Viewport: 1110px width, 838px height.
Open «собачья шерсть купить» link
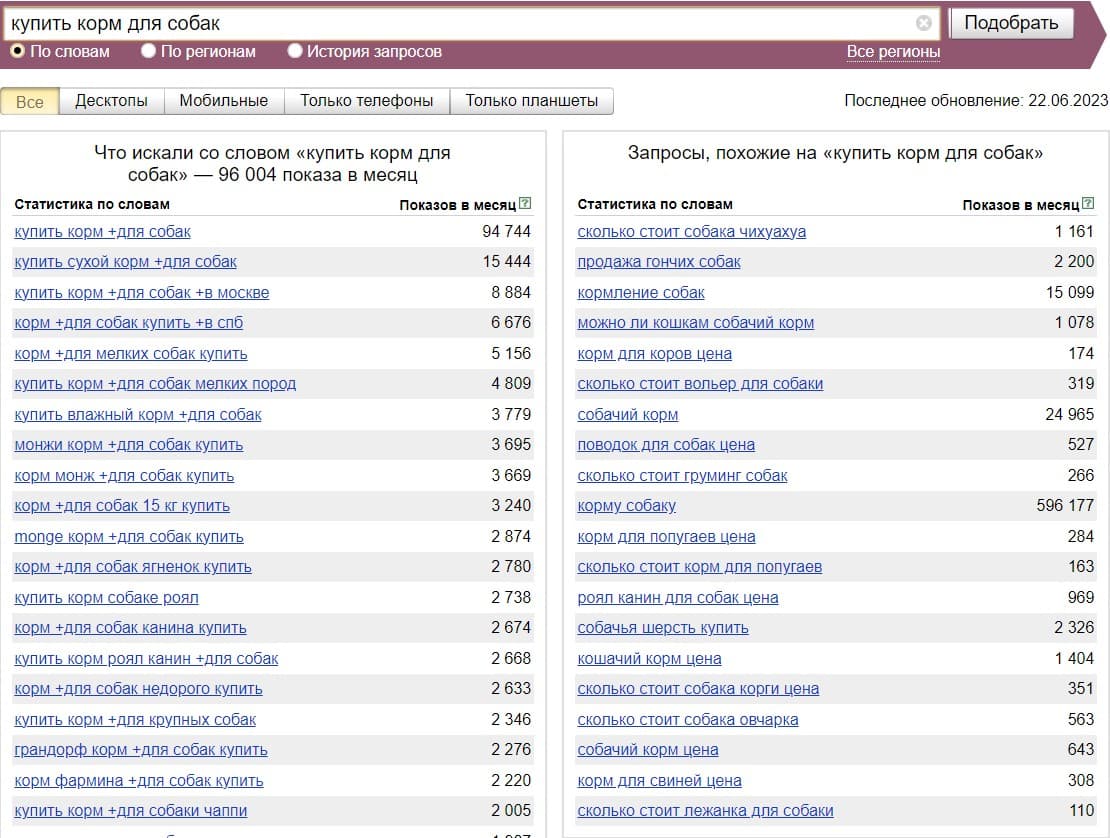point(663,628)
